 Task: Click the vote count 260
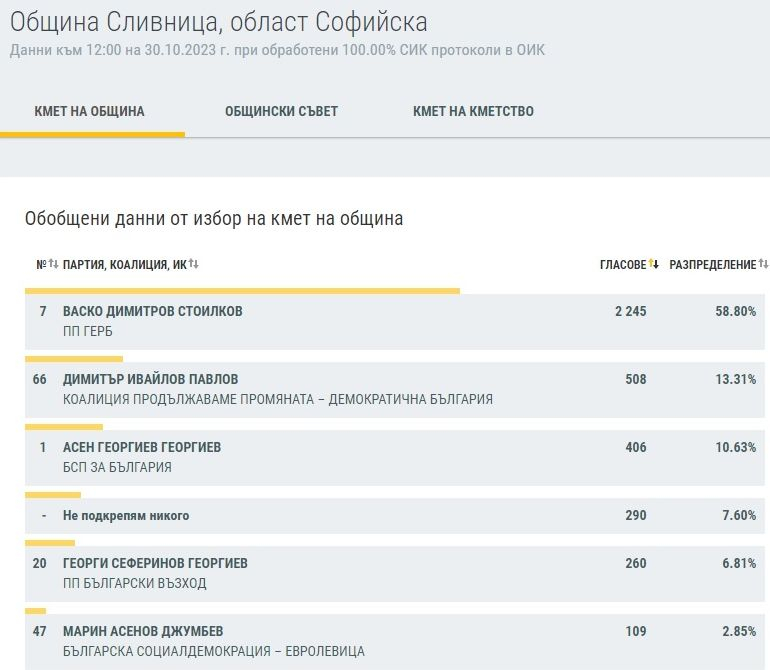tap(636, 563)
